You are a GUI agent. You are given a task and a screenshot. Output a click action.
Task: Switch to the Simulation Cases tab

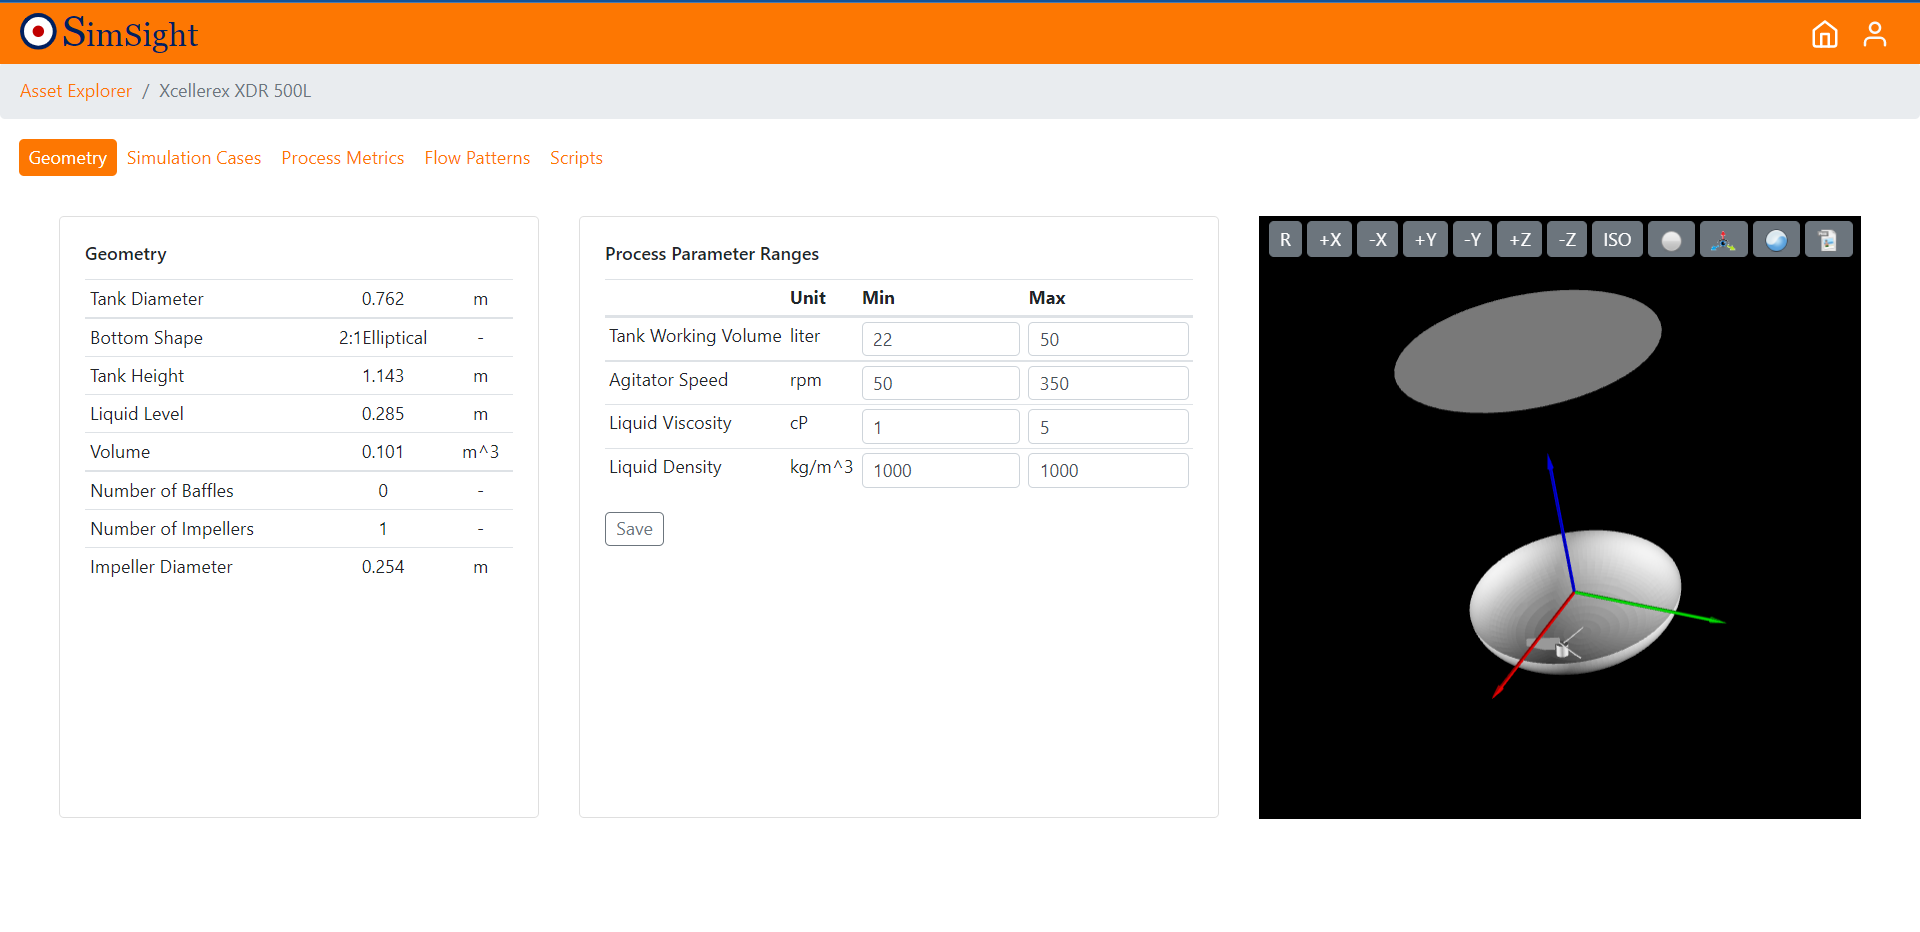coord(194,157)
